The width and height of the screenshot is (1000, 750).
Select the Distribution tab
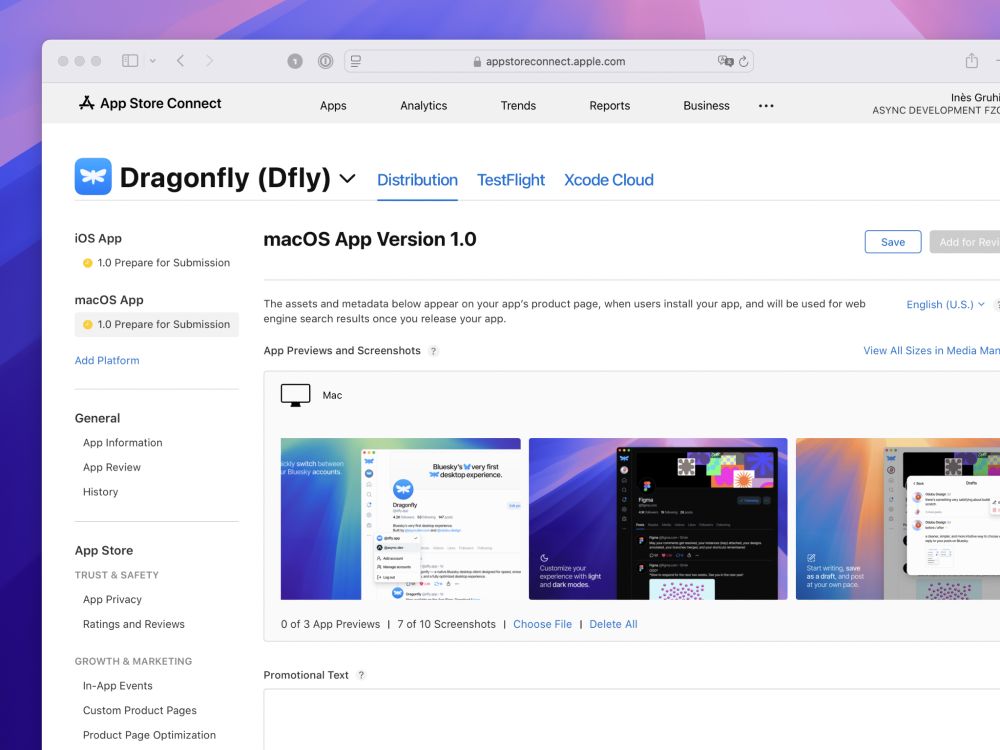click(x=417, y=180)
